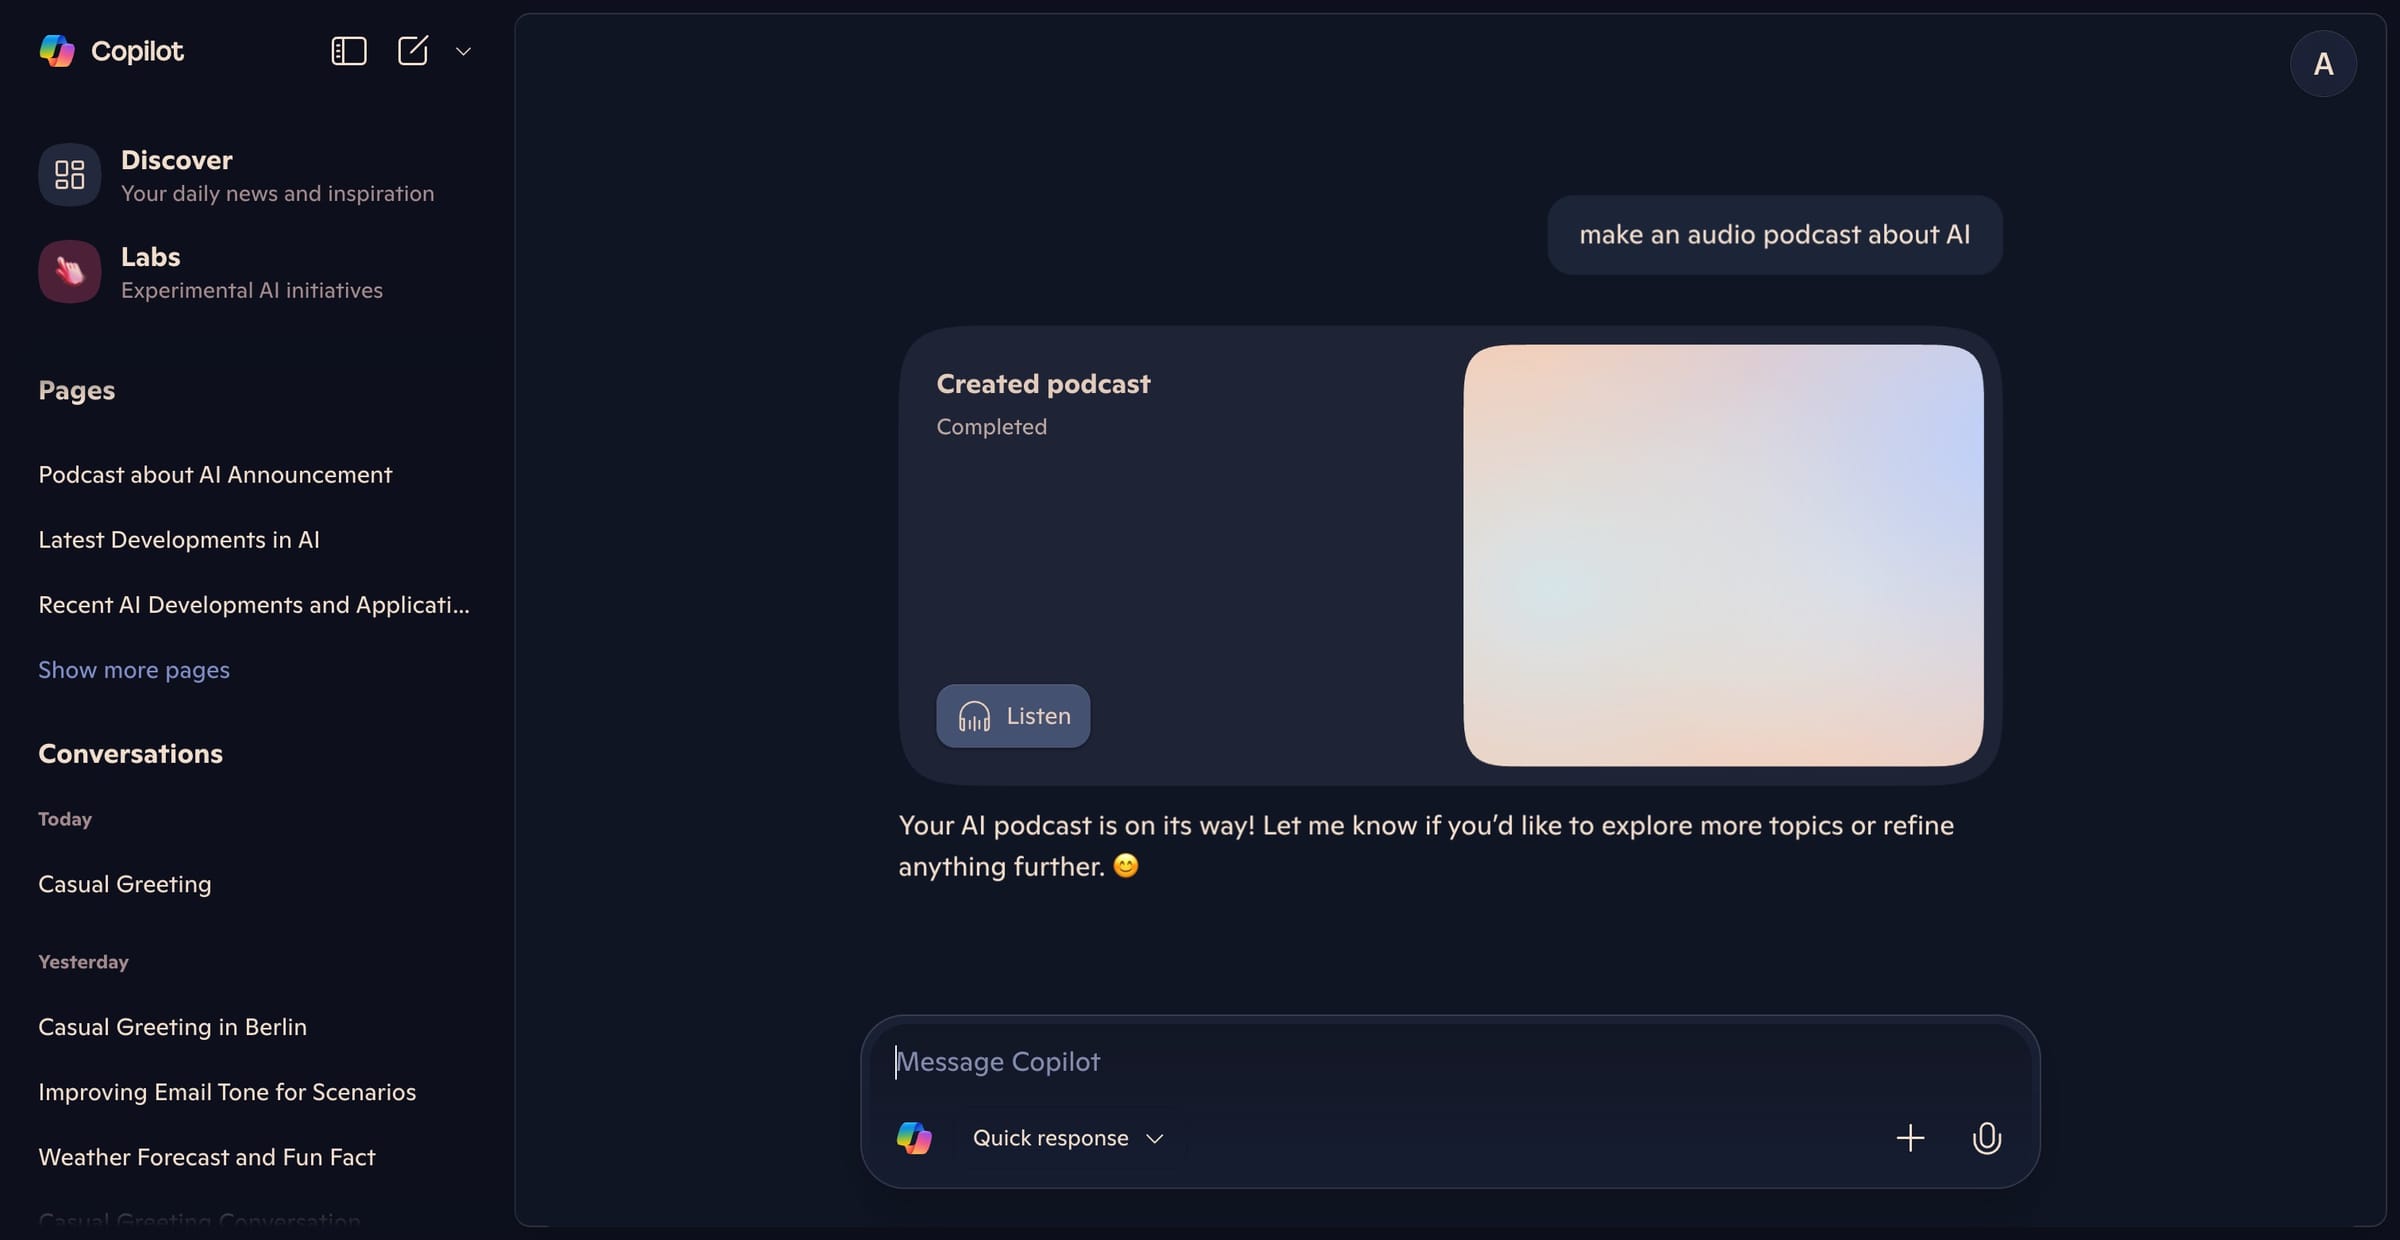Toggle the sidebar panel icon
The height and width of the screenshot is (1240, 2400).
(349, 51)
